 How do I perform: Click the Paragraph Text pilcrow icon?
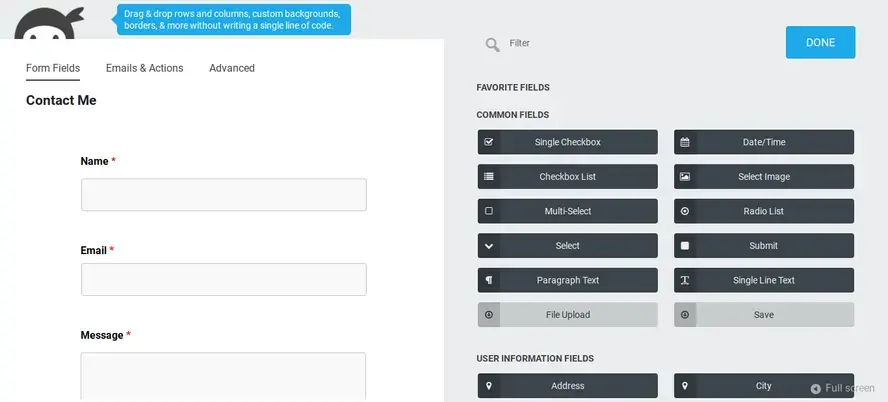489,280
